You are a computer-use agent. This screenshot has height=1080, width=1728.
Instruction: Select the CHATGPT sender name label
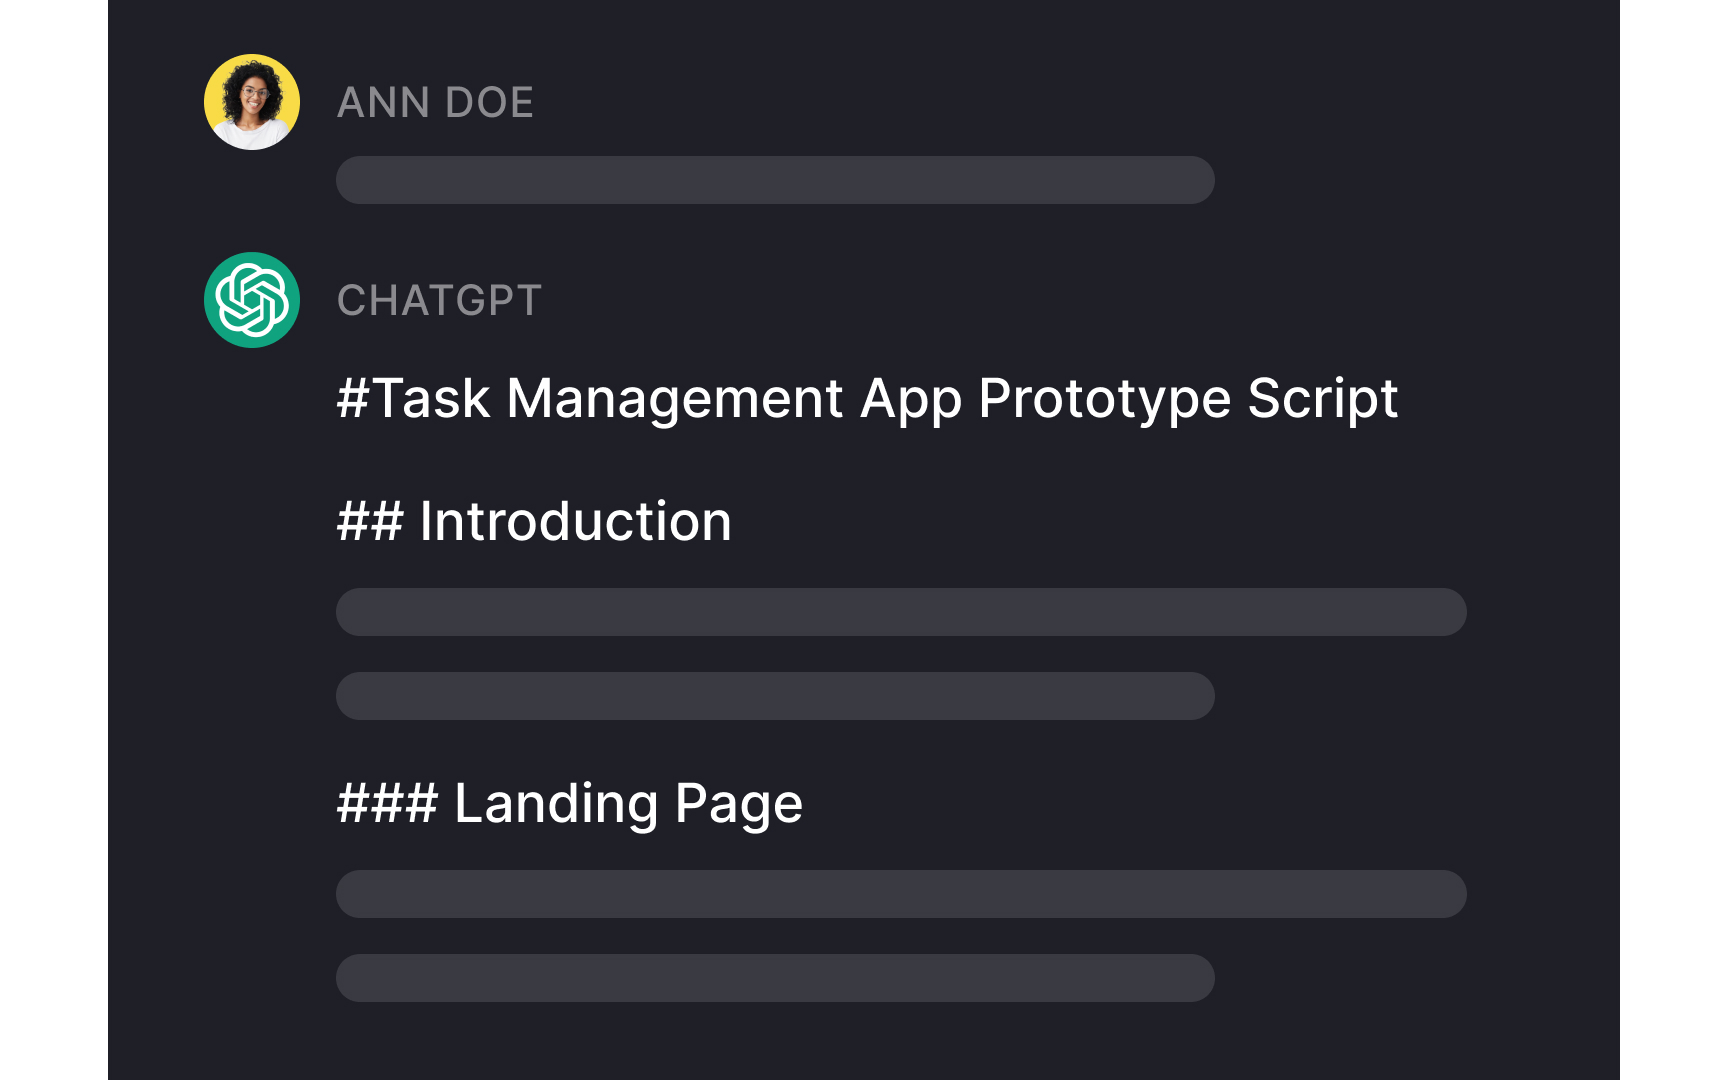(439, 300)
